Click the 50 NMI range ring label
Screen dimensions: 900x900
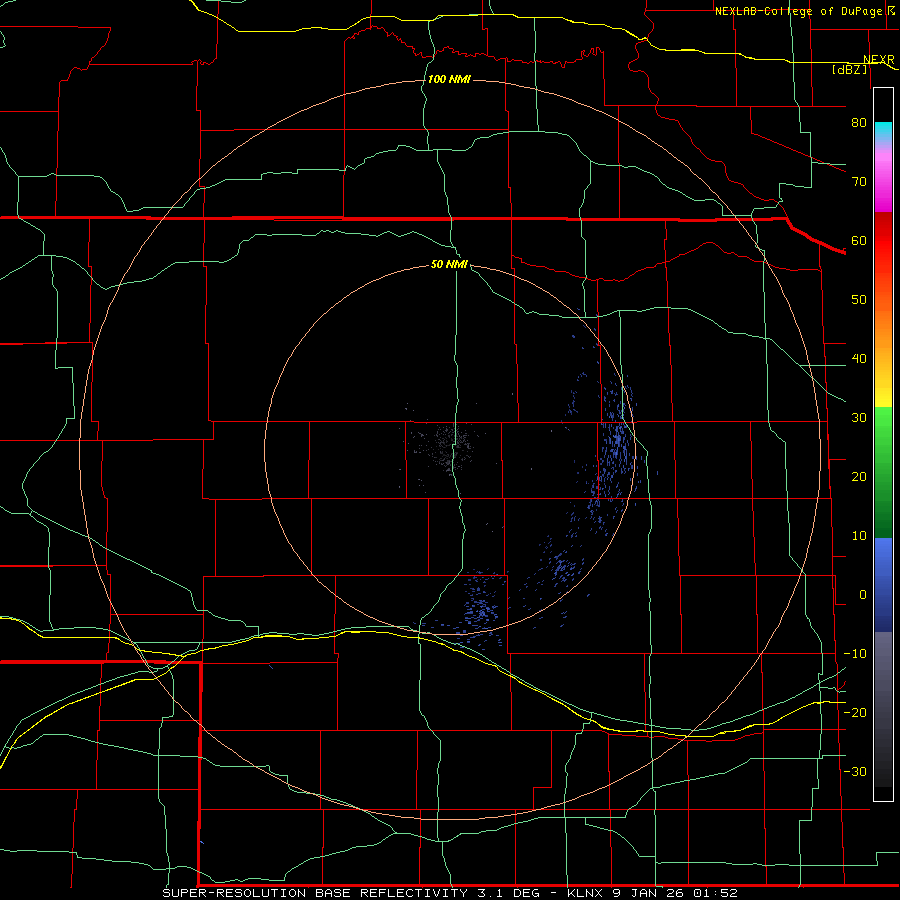click(449, 265)
